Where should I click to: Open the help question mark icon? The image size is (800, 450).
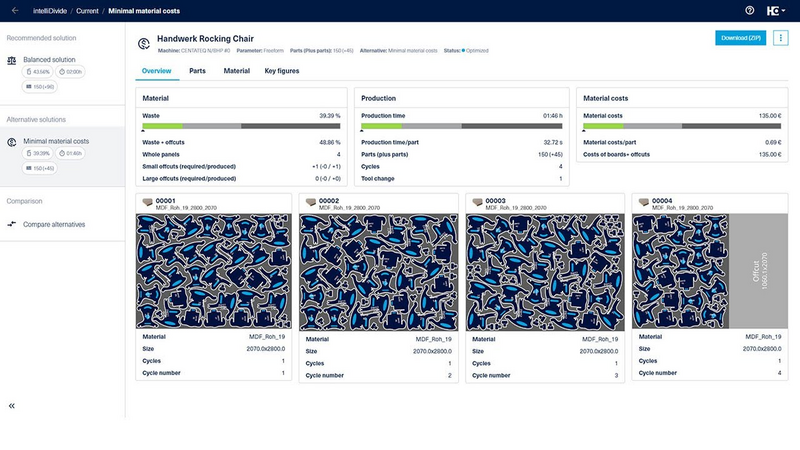tap(750, 10)
